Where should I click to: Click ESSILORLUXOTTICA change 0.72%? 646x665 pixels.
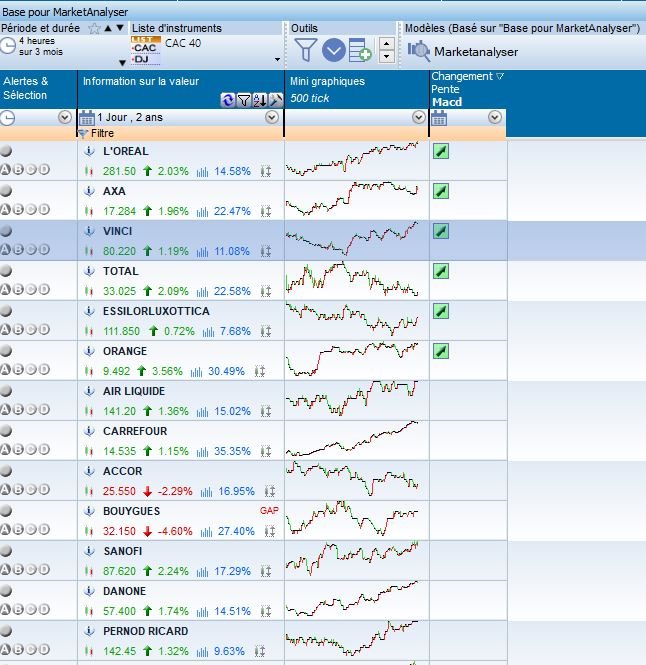(179, 331)
